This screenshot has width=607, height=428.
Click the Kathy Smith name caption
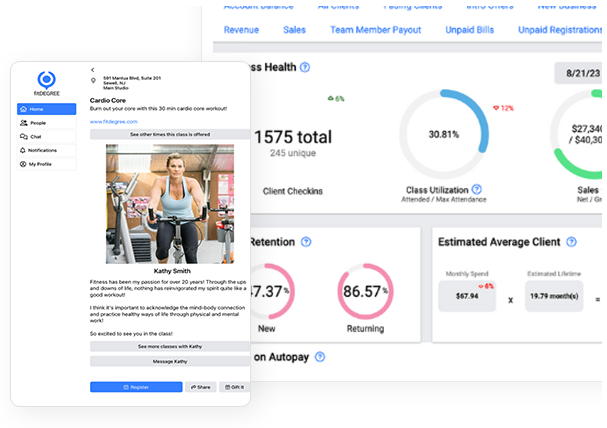[x=172, y=271]
